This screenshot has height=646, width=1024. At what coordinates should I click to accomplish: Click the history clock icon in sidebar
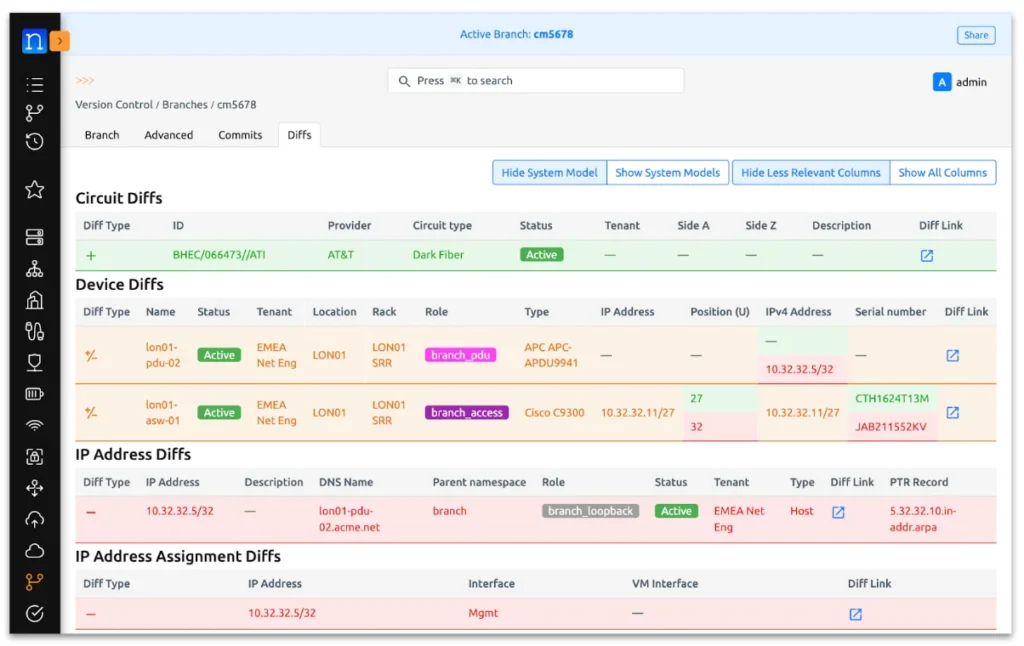point(34,142)
